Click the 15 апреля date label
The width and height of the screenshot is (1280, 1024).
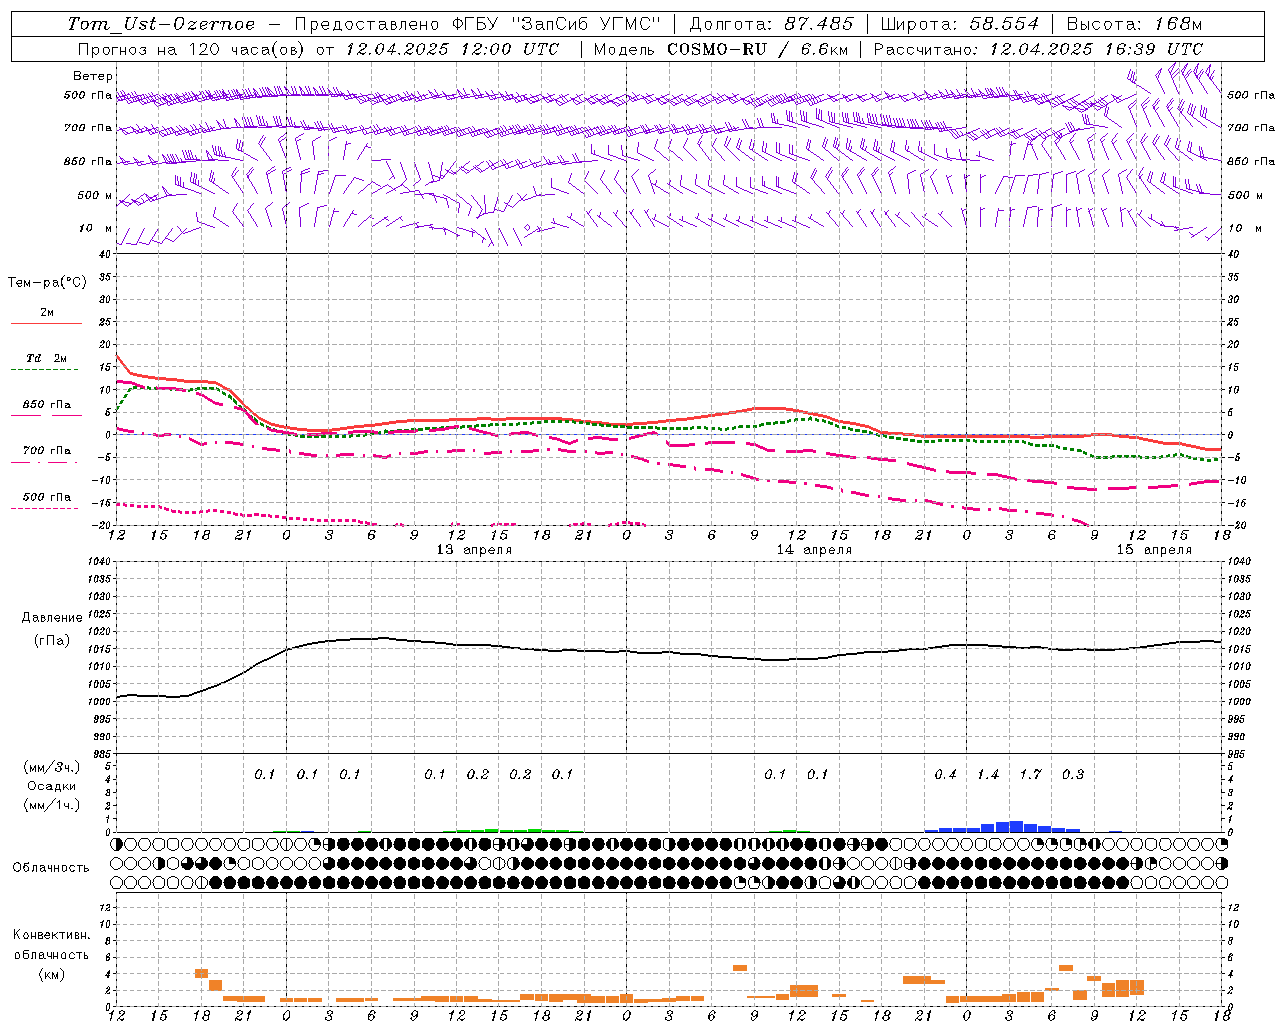click(1154, 550)
